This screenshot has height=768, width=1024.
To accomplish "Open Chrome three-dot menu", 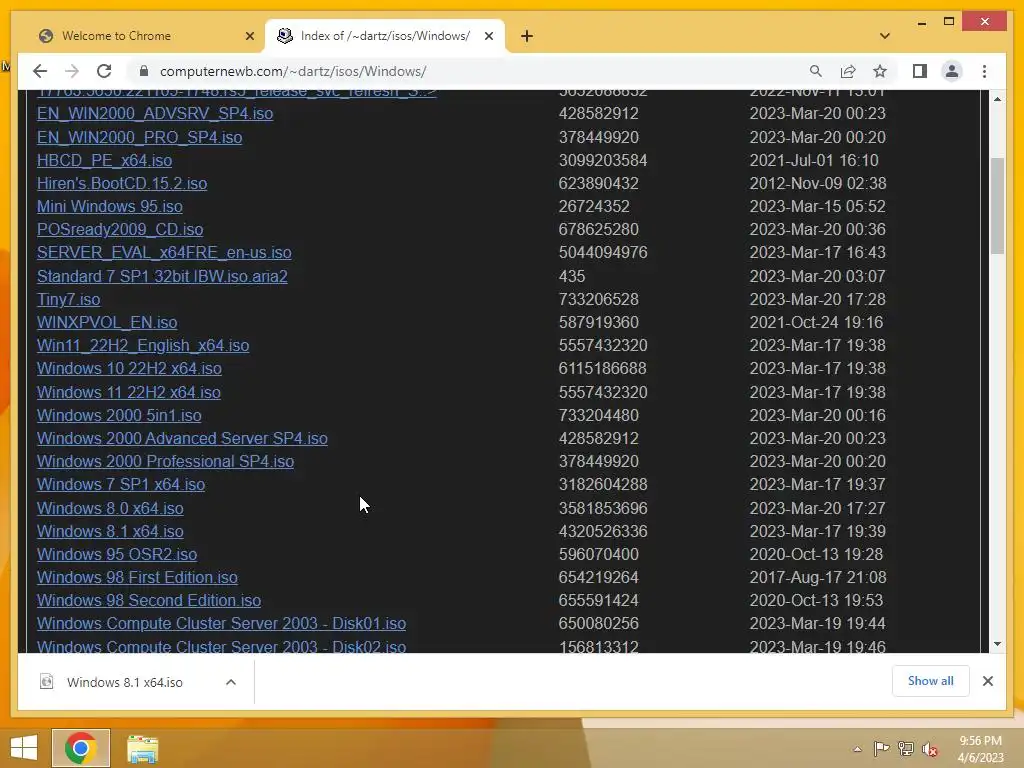I will 984,71.
